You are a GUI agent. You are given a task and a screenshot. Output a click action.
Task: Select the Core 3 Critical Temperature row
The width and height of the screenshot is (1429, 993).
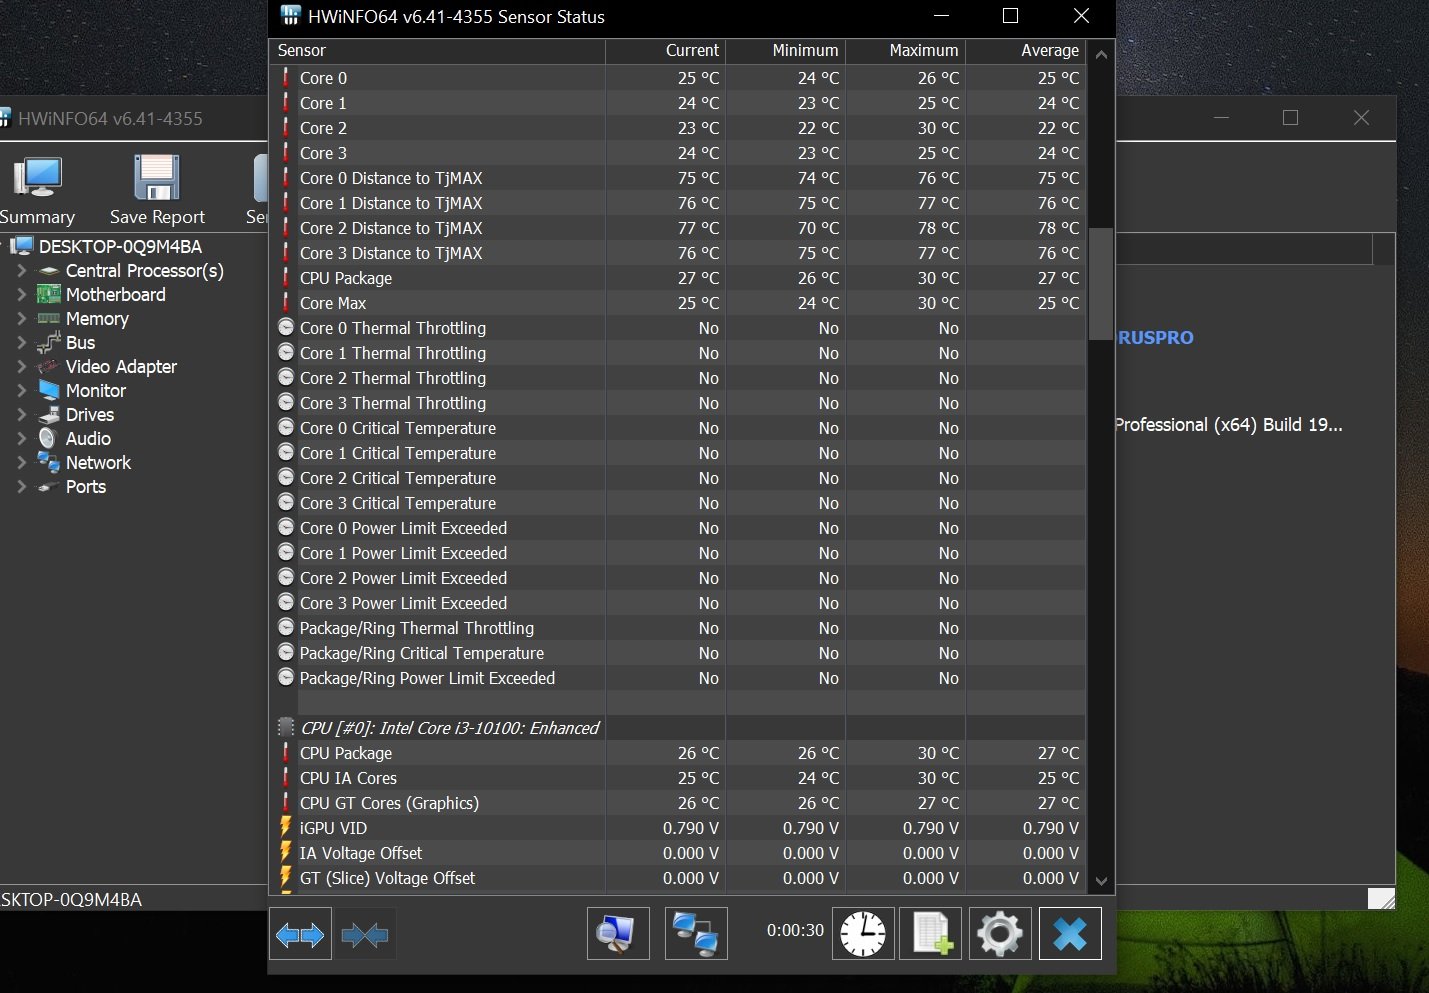[x=677, y=503]
